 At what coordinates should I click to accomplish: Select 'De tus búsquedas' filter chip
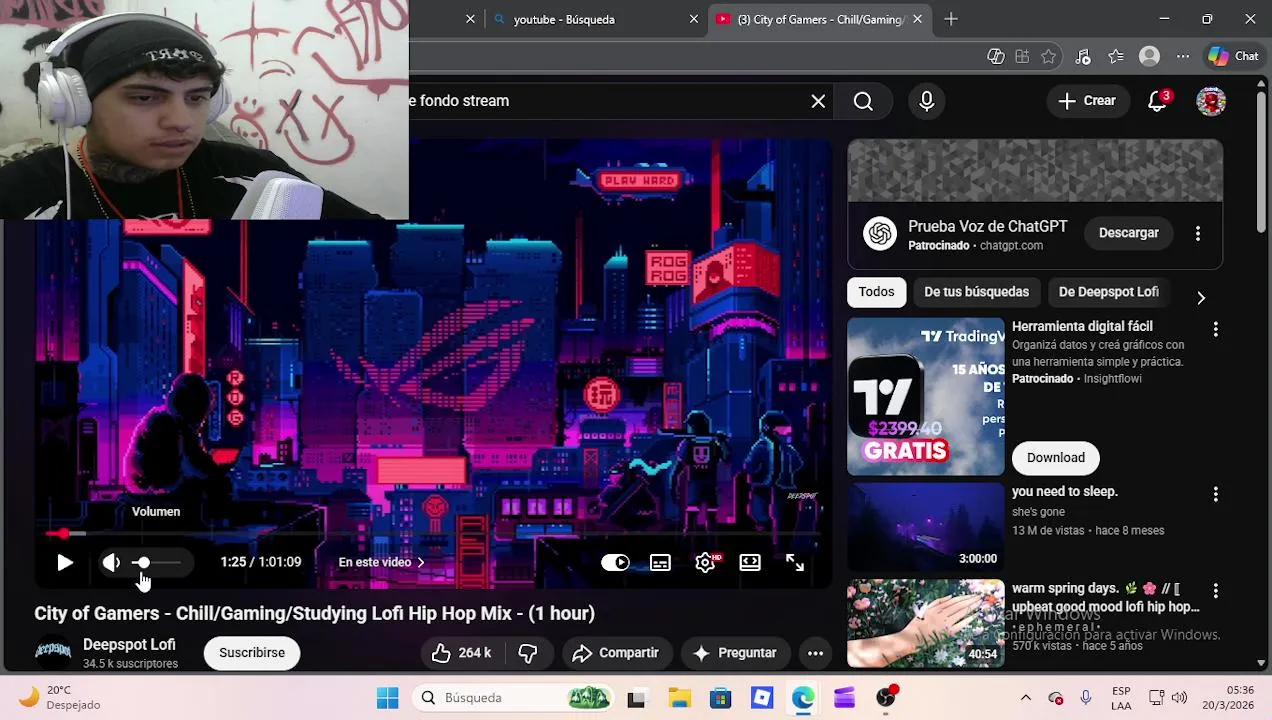pyautogui.click(x=976, y=292)
